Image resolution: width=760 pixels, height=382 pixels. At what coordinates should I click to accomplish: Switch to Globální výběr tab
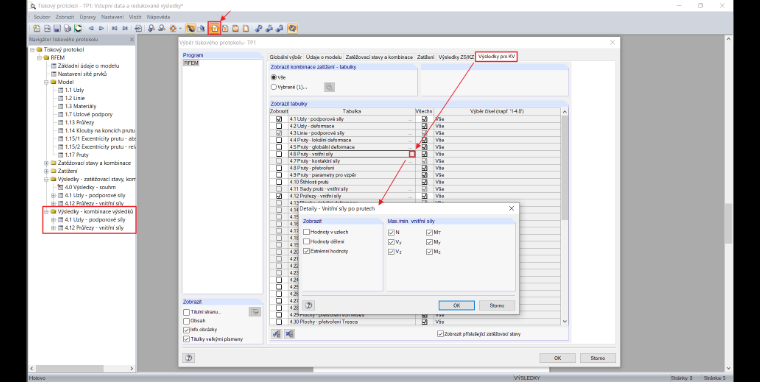tap(285, 57)
